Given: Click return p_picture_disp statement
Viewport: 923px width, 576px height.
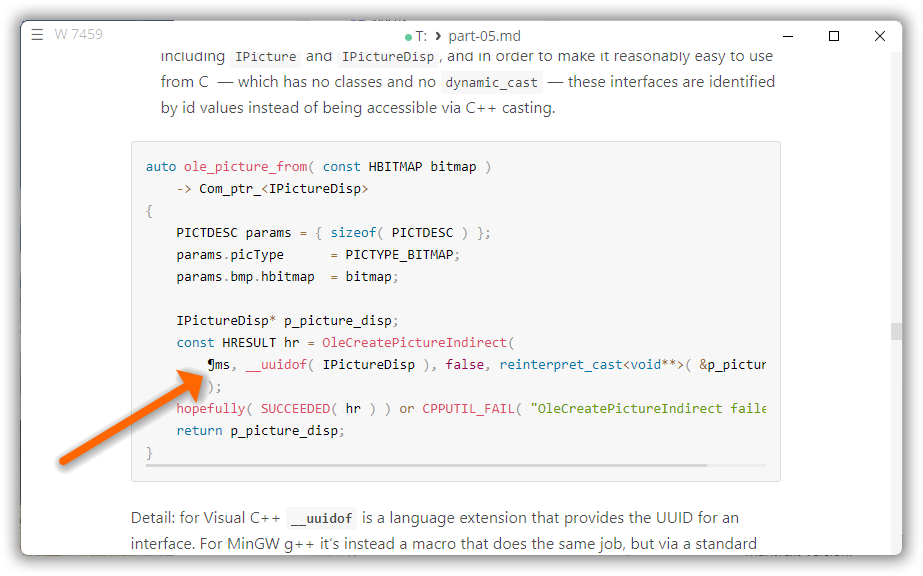Looking at the screenshot, I should 260,431.
